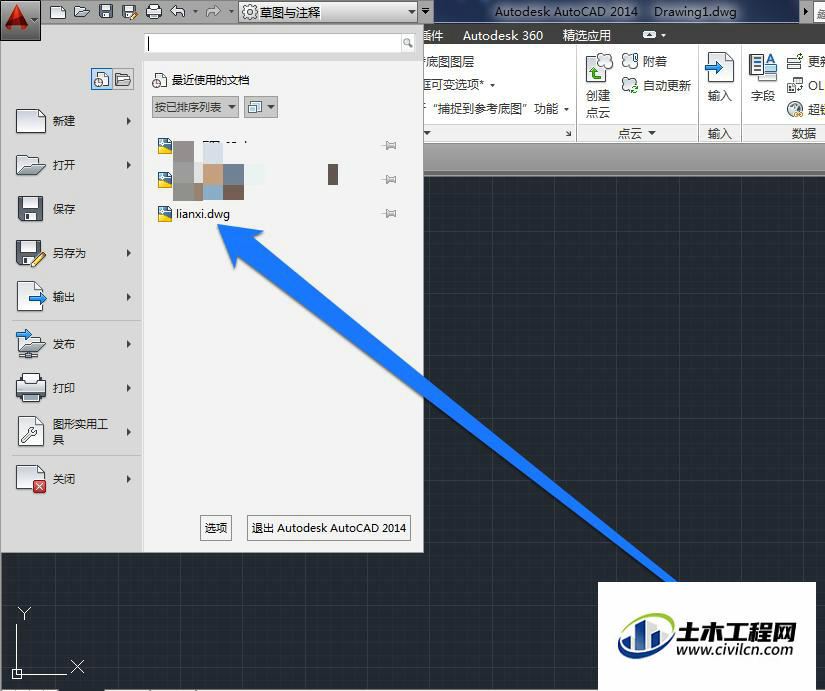825x691 pixels.
Task: Click the Undo arrow icon
Action: click(x=178, y=11)
